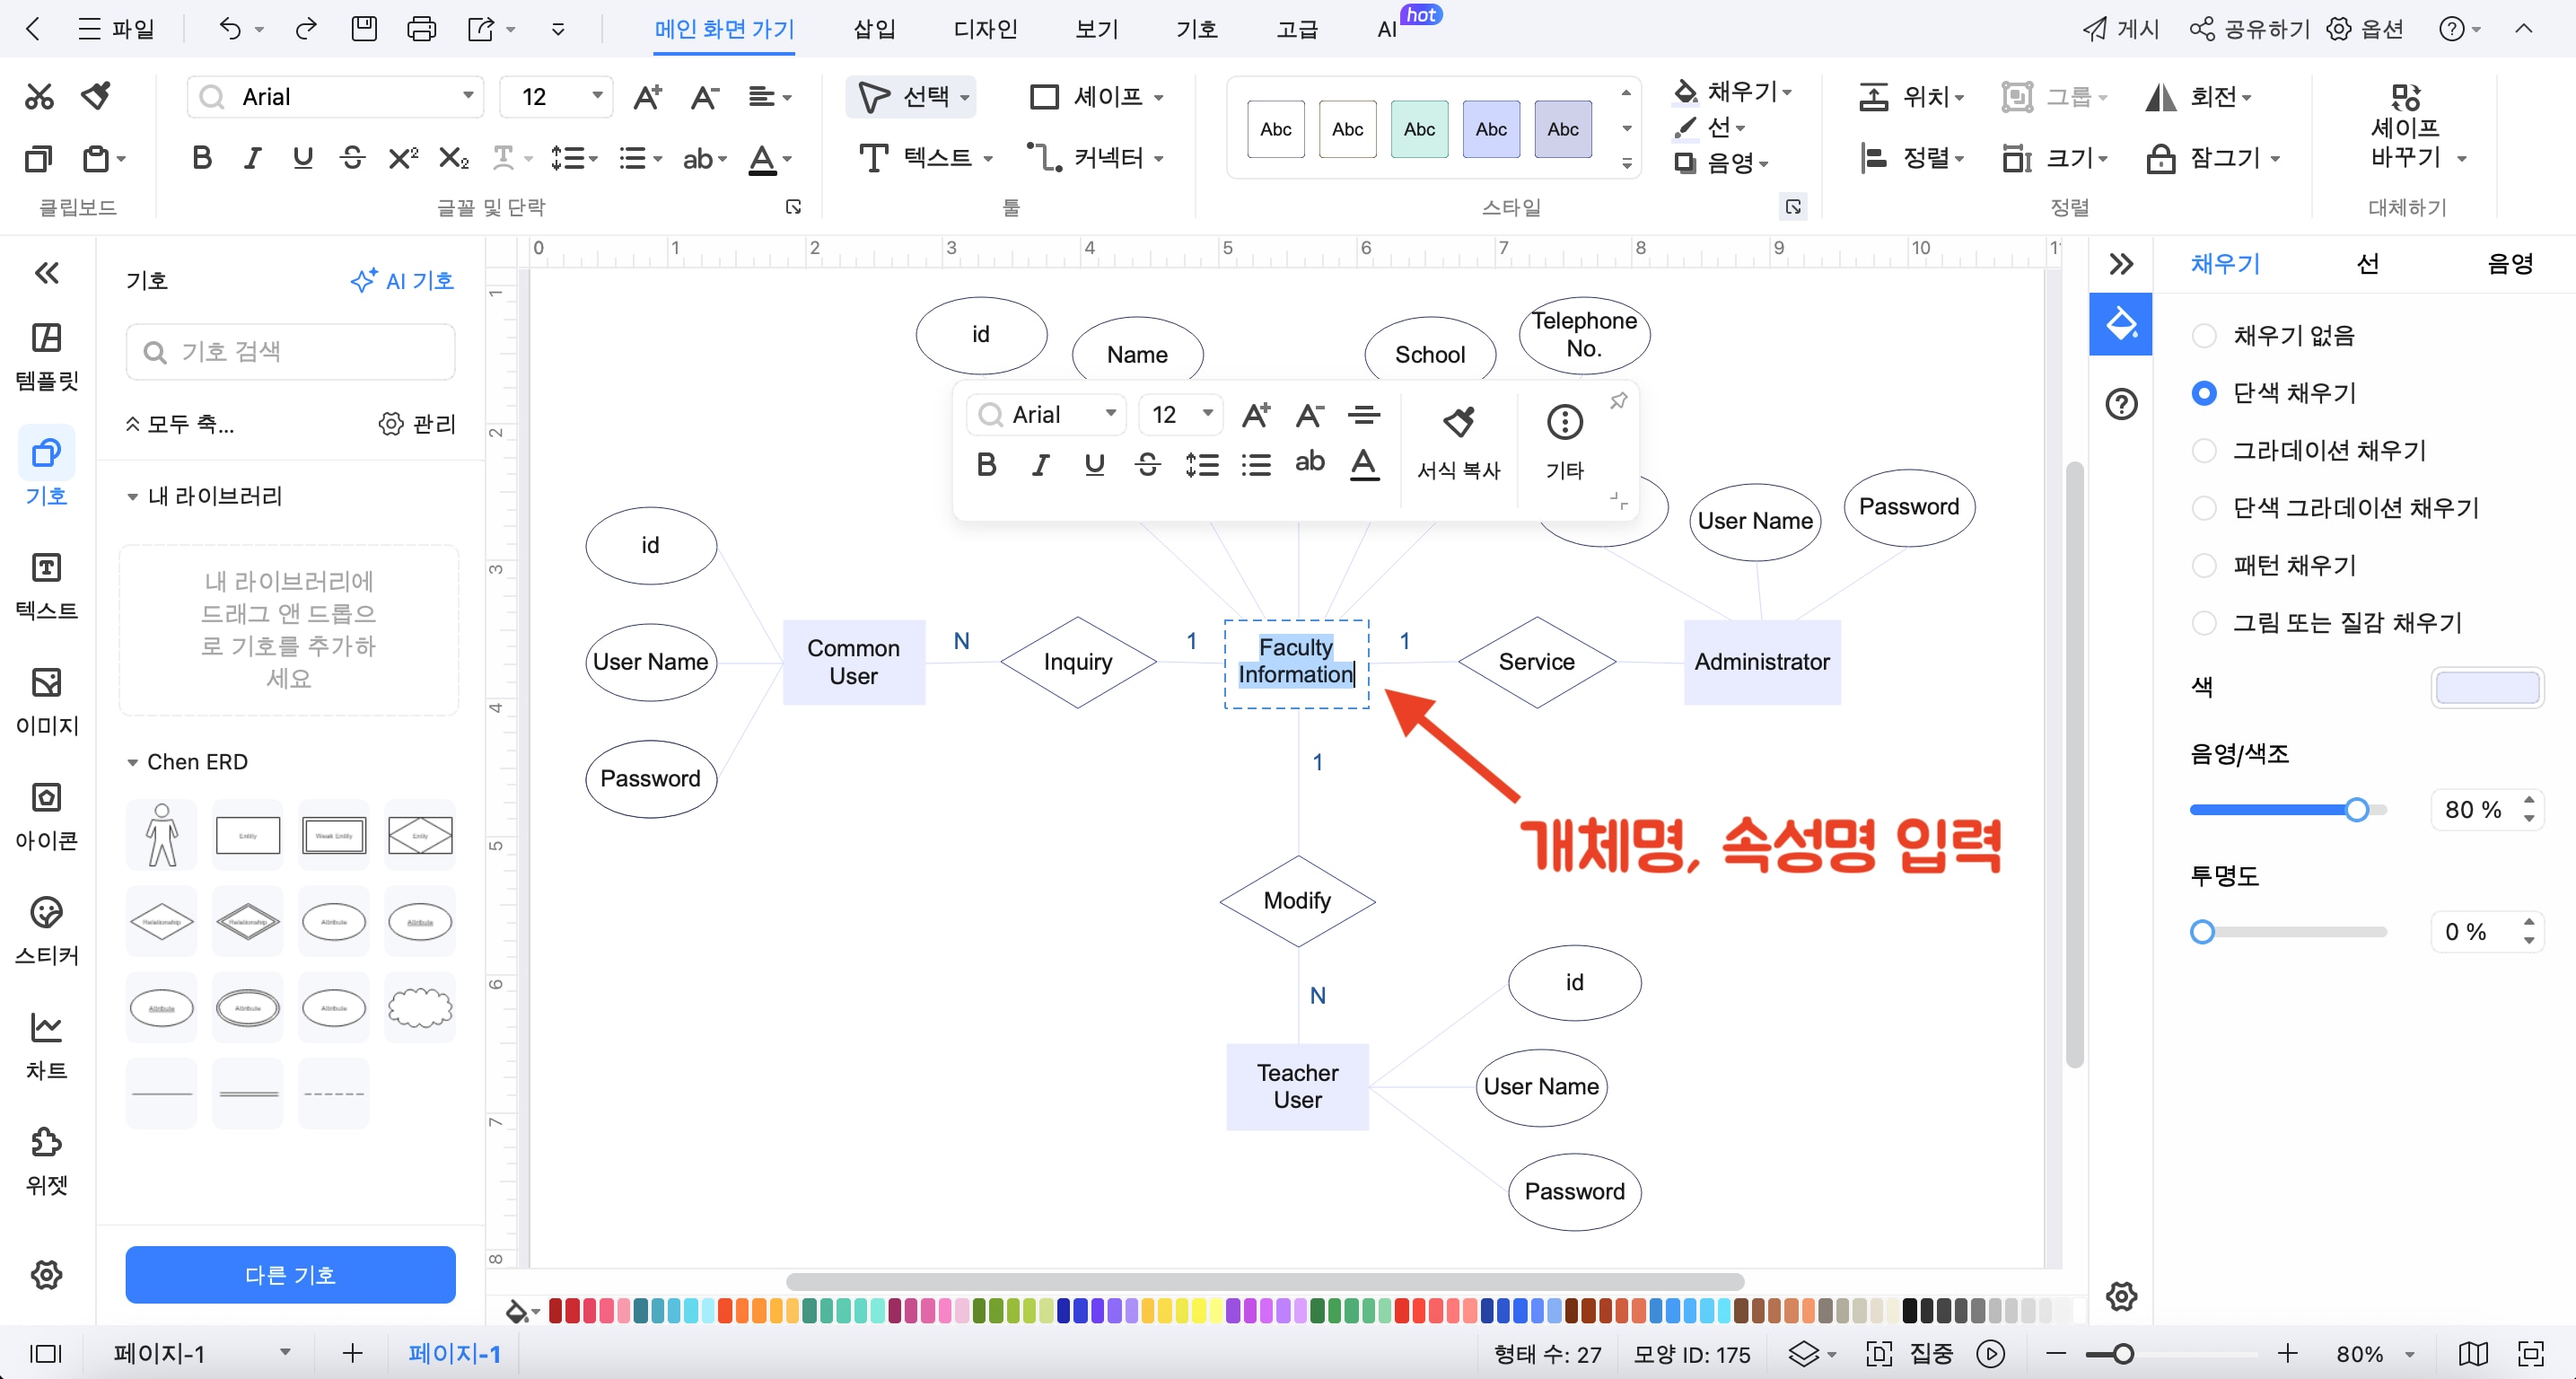Click the 투명도 slider handle
Image resolution: width=2576 pixels, height=1379 pixels.
(x=2202, y=932)
